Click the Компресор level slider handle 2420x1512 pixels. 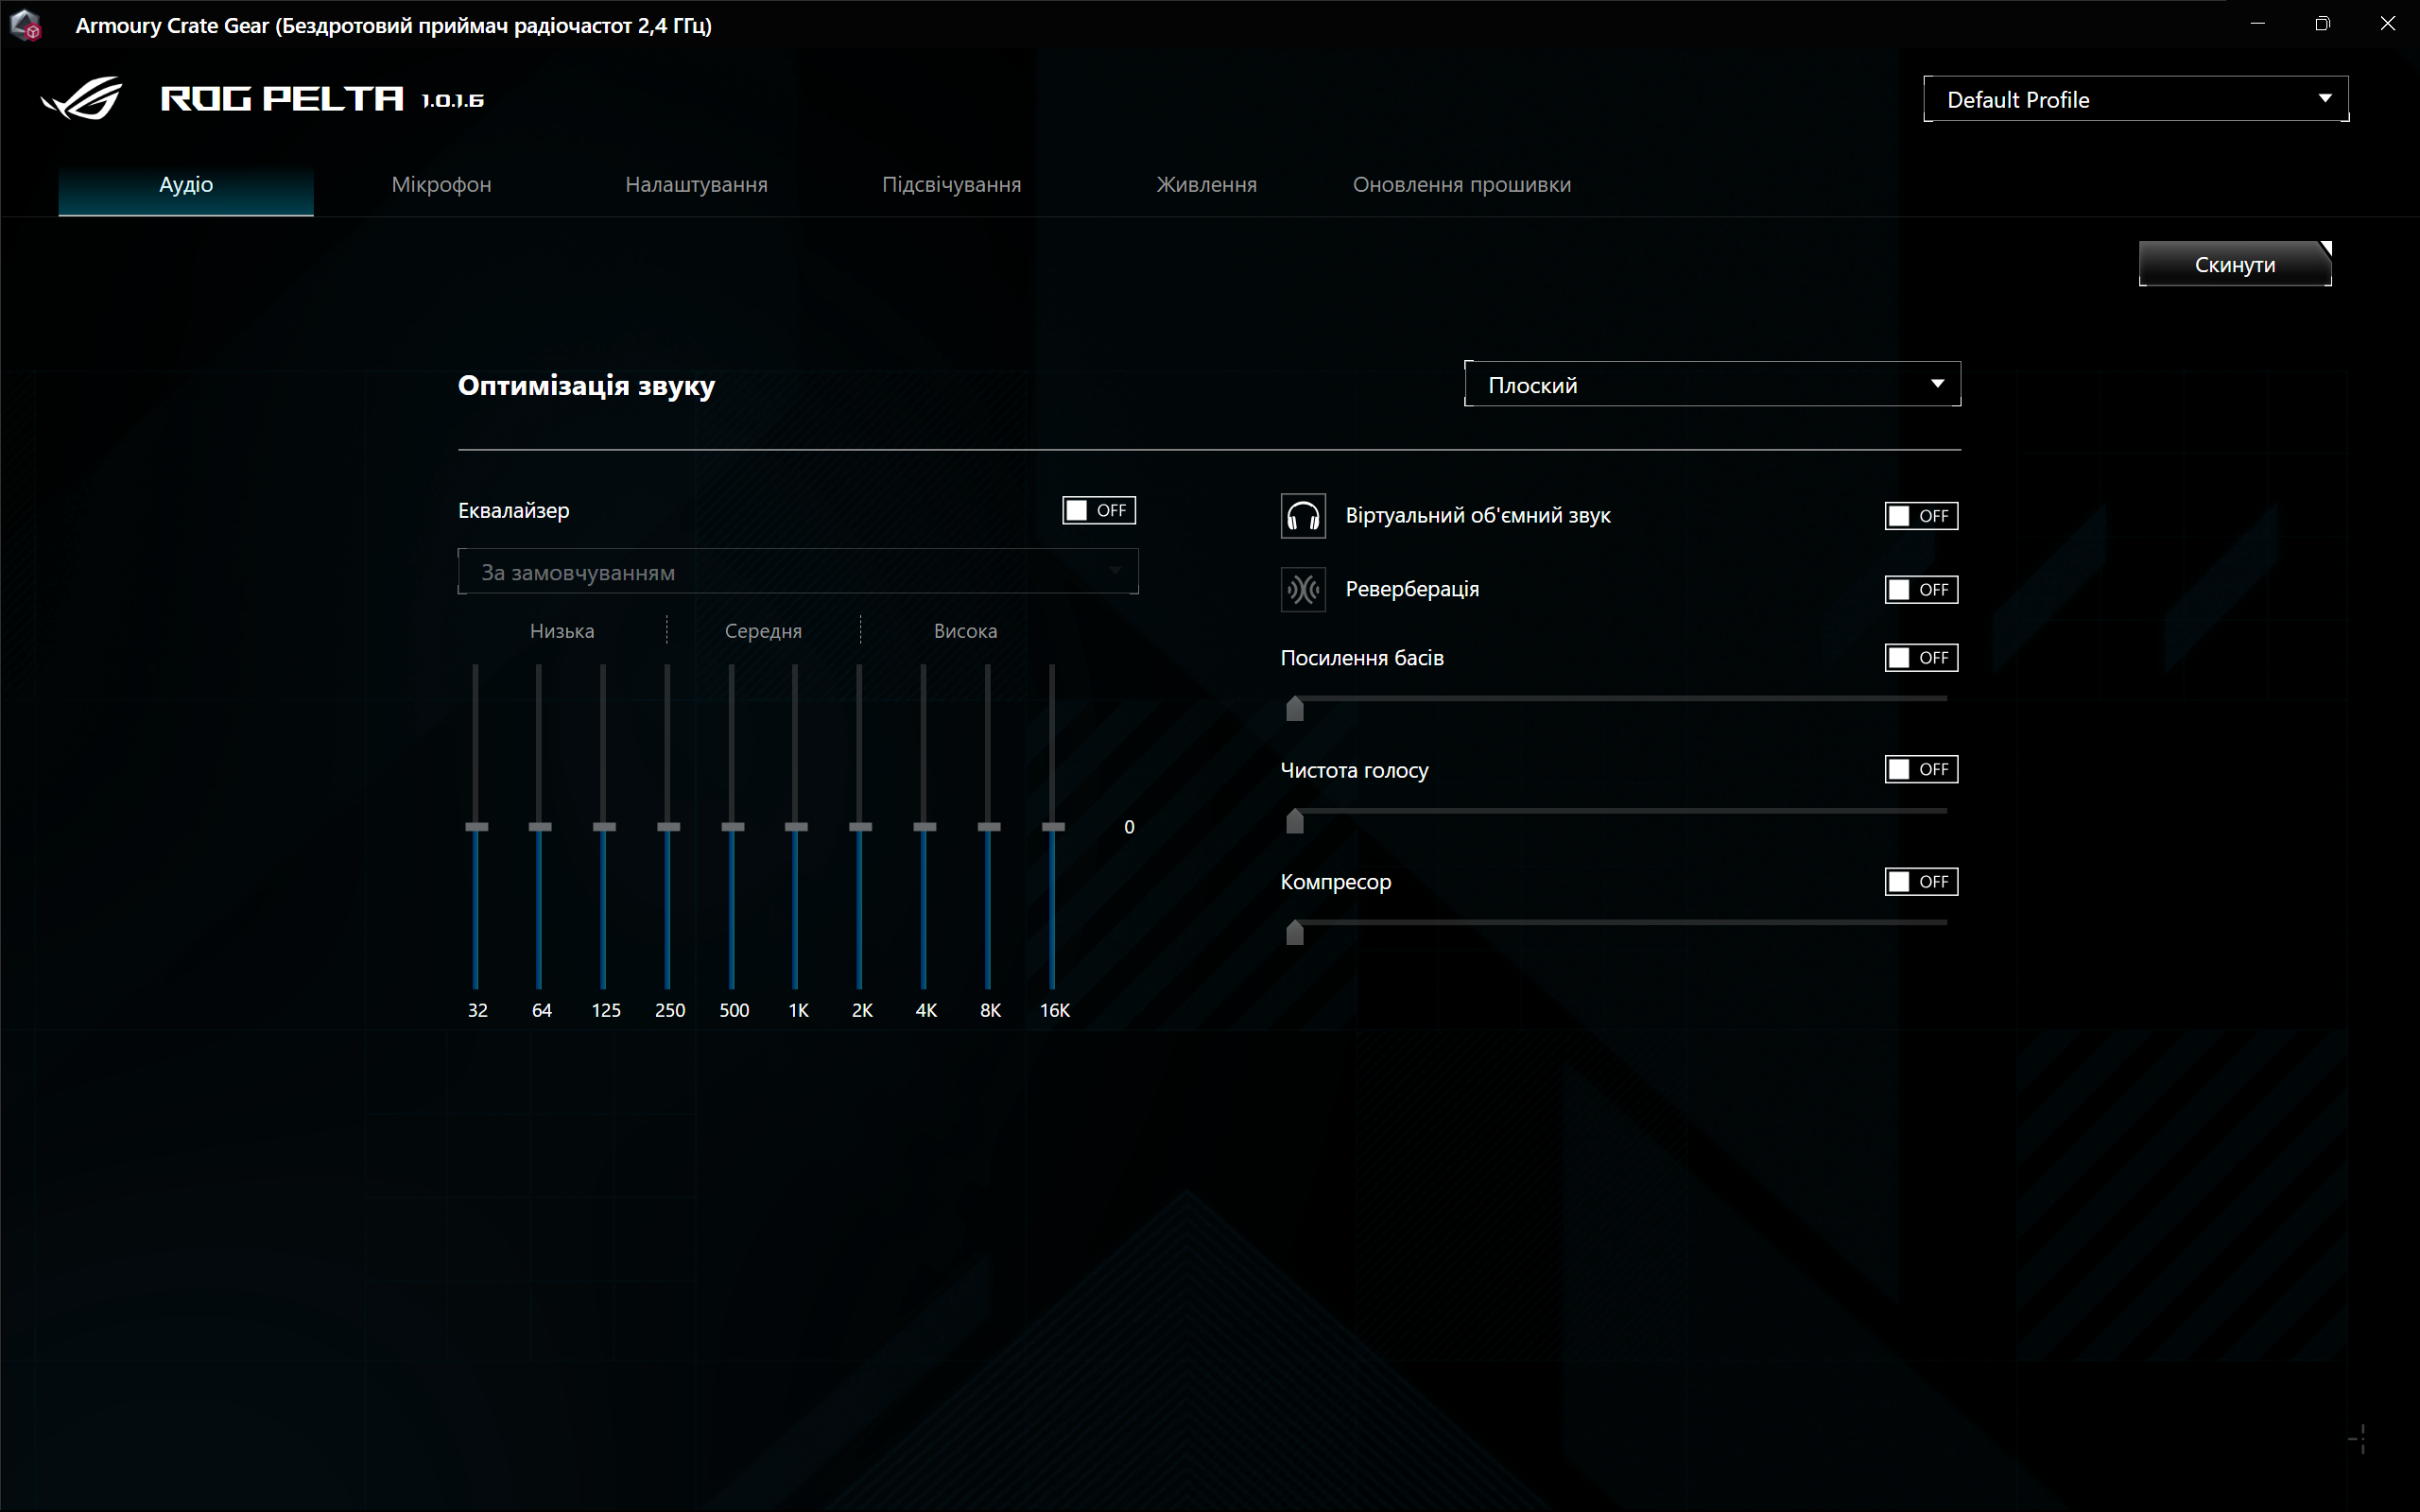pyautogui.click(x=1295, y=932)
